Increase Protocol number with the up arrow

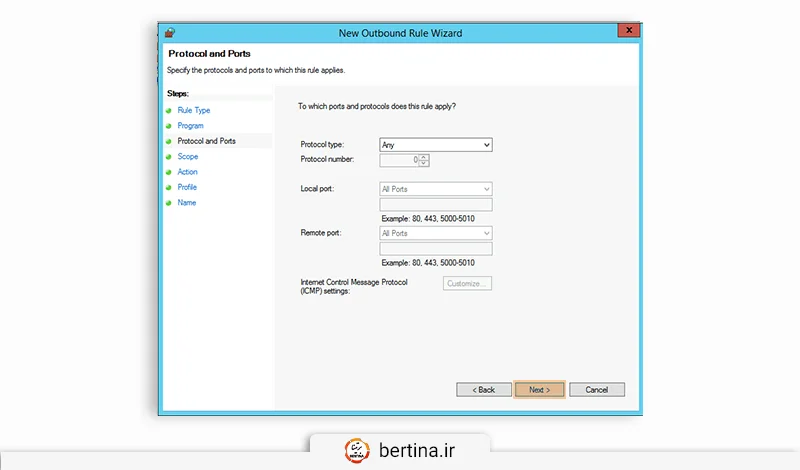point(425,156)
